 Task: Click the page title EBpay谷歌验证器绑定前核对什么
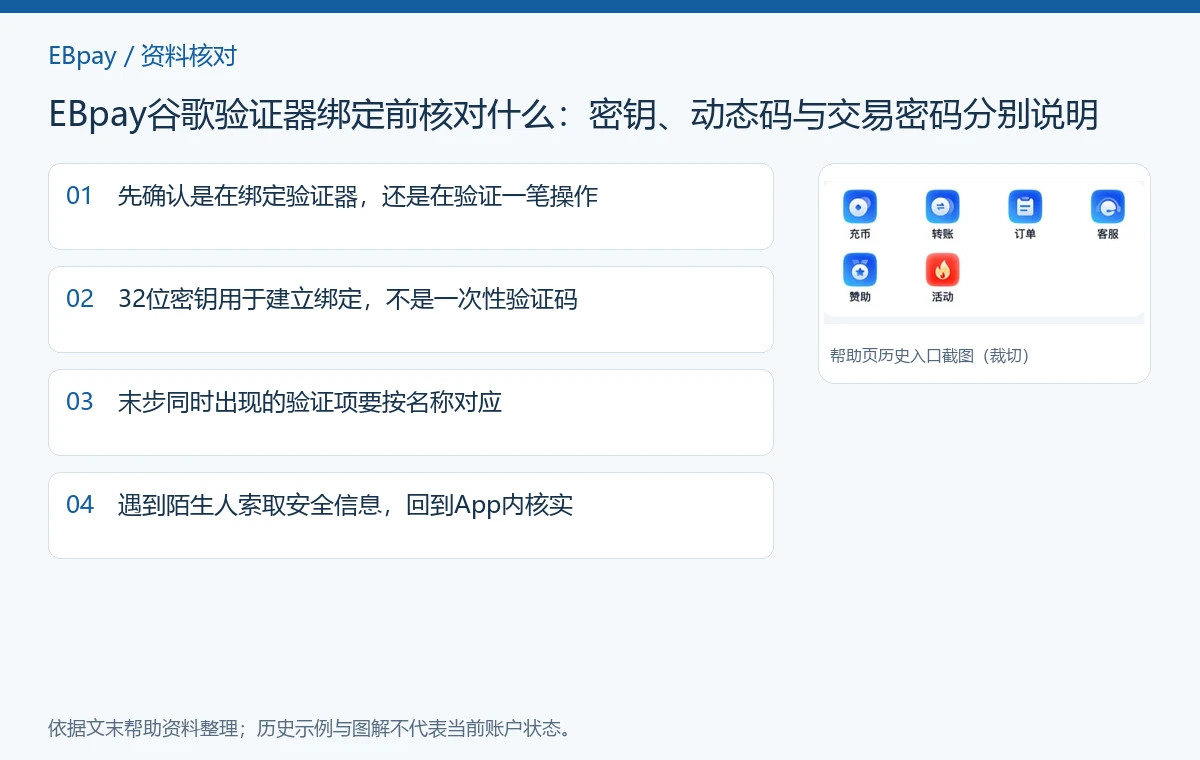click(x=573, y=115)
